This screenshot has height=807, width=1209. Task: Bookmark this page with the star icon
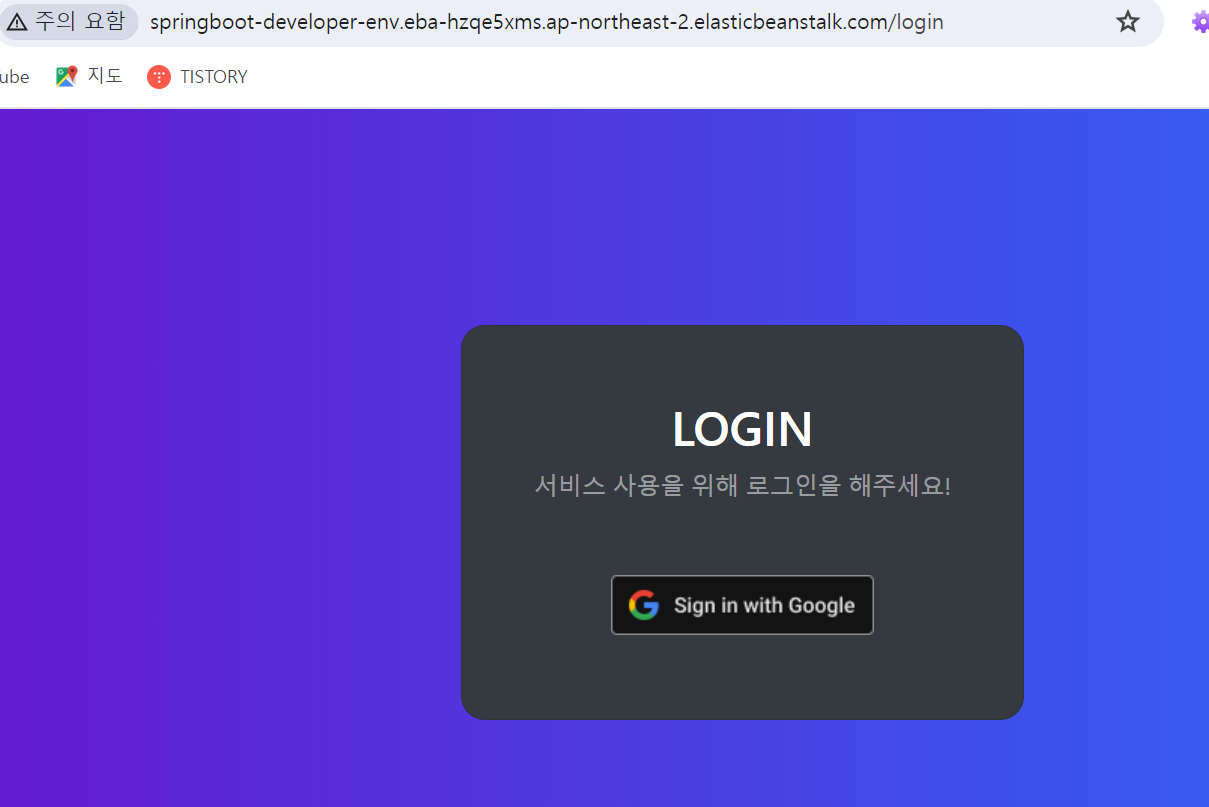click(1128, 22)
